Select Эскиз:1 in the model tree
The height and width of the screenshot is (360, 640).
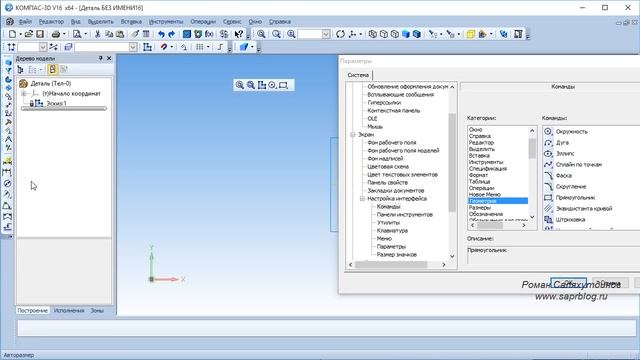click(56, 103)
